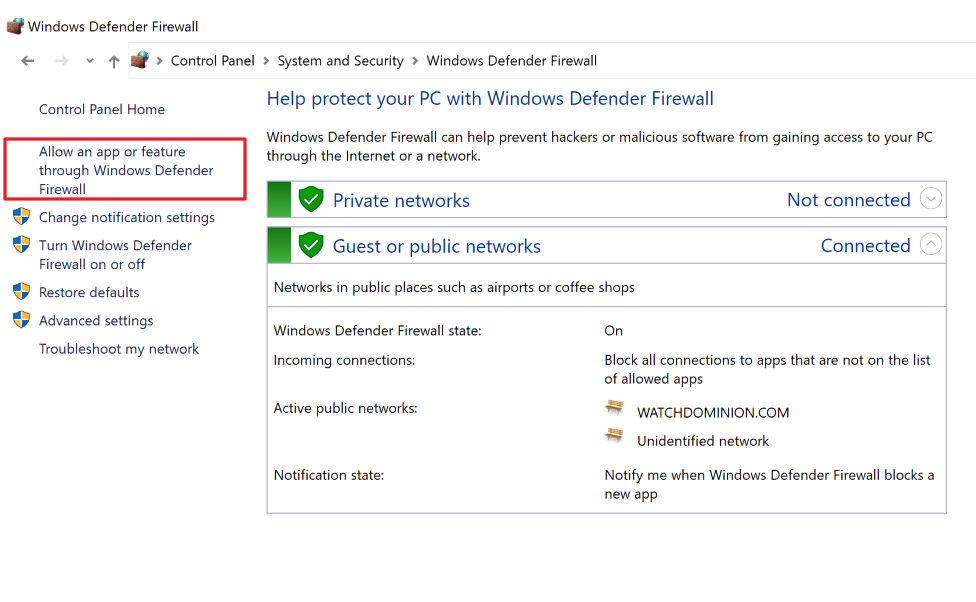Open the recent locations dropdown chevron

90,61
